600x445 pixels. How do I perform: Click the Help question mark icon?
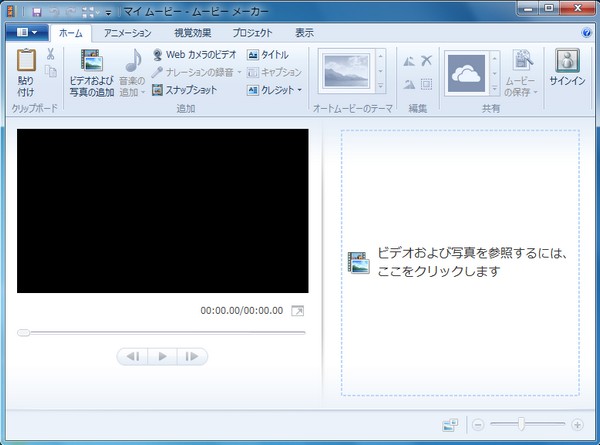[586, 33]
